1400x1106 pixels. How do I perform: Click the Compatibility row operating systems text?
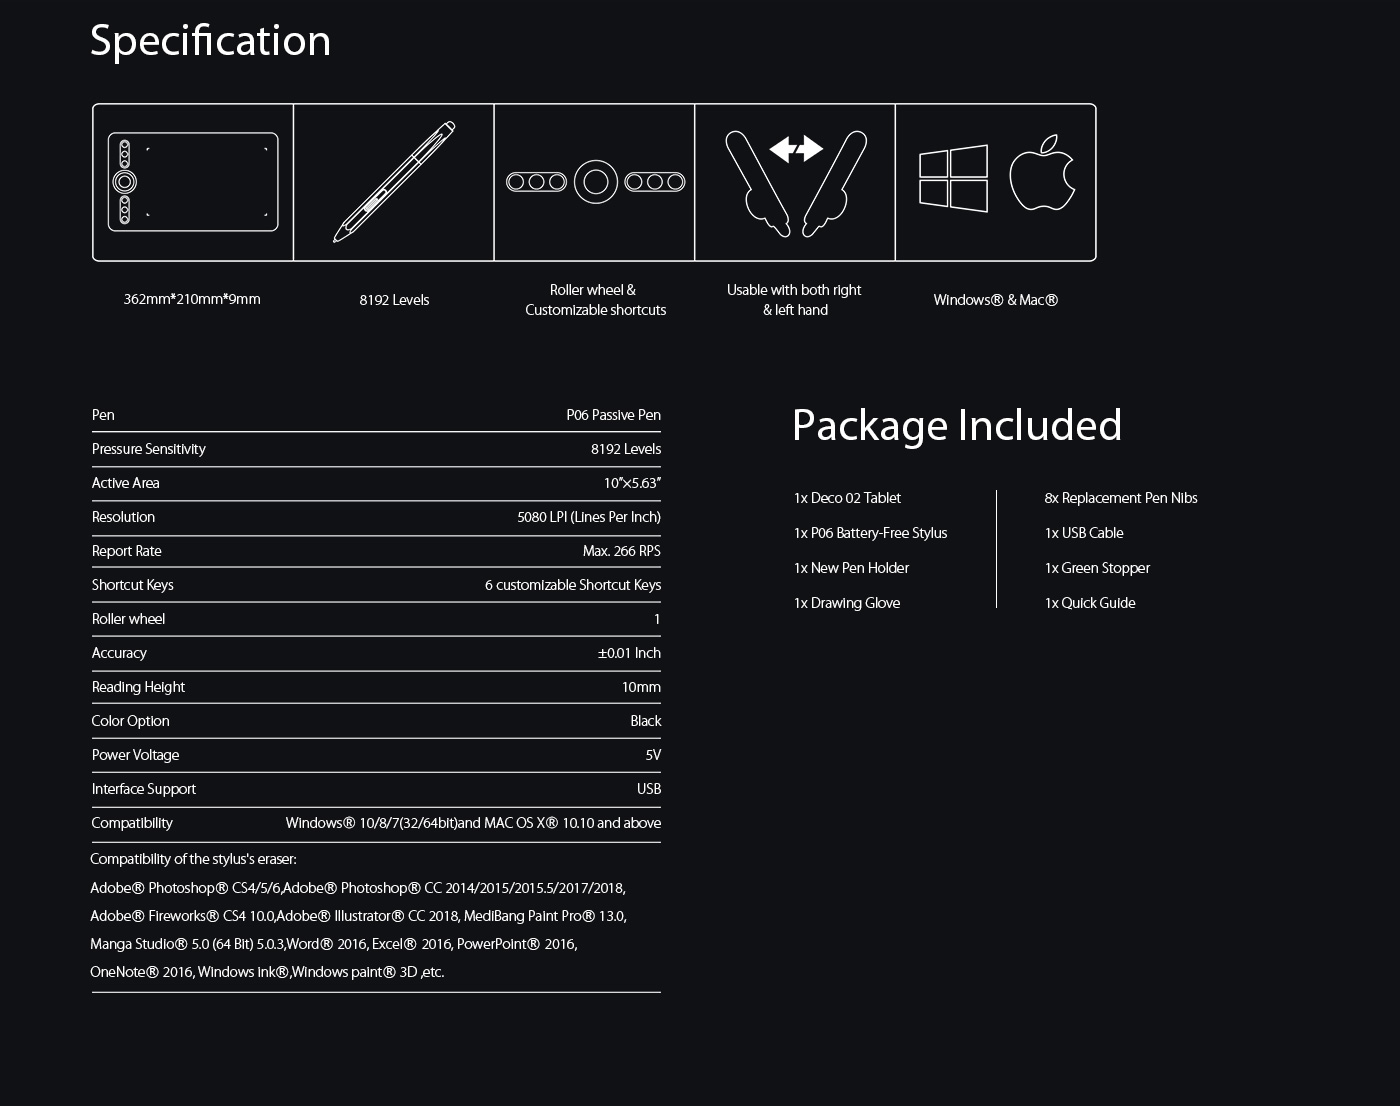[473, 823]
